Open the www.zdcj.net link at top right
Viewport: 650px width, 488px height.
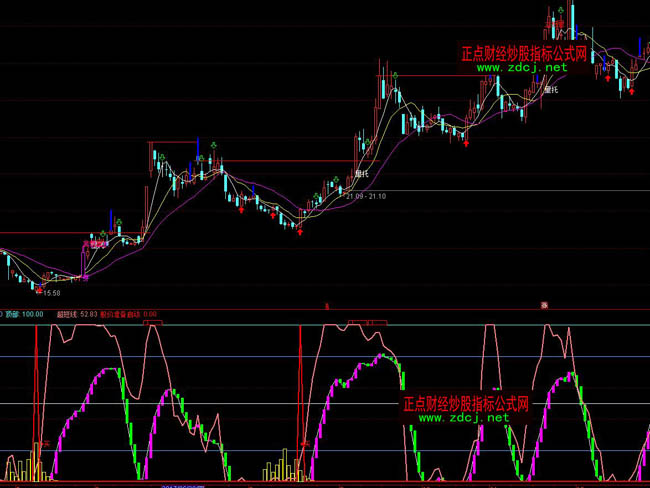pos(529,67)
